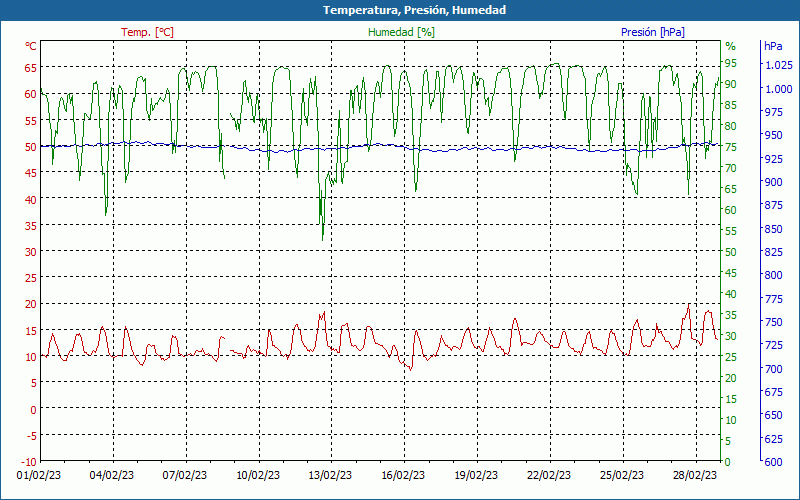
Task: Click the '600' pressure axis value
Action: pyautogui.click(x=773, y=462)
